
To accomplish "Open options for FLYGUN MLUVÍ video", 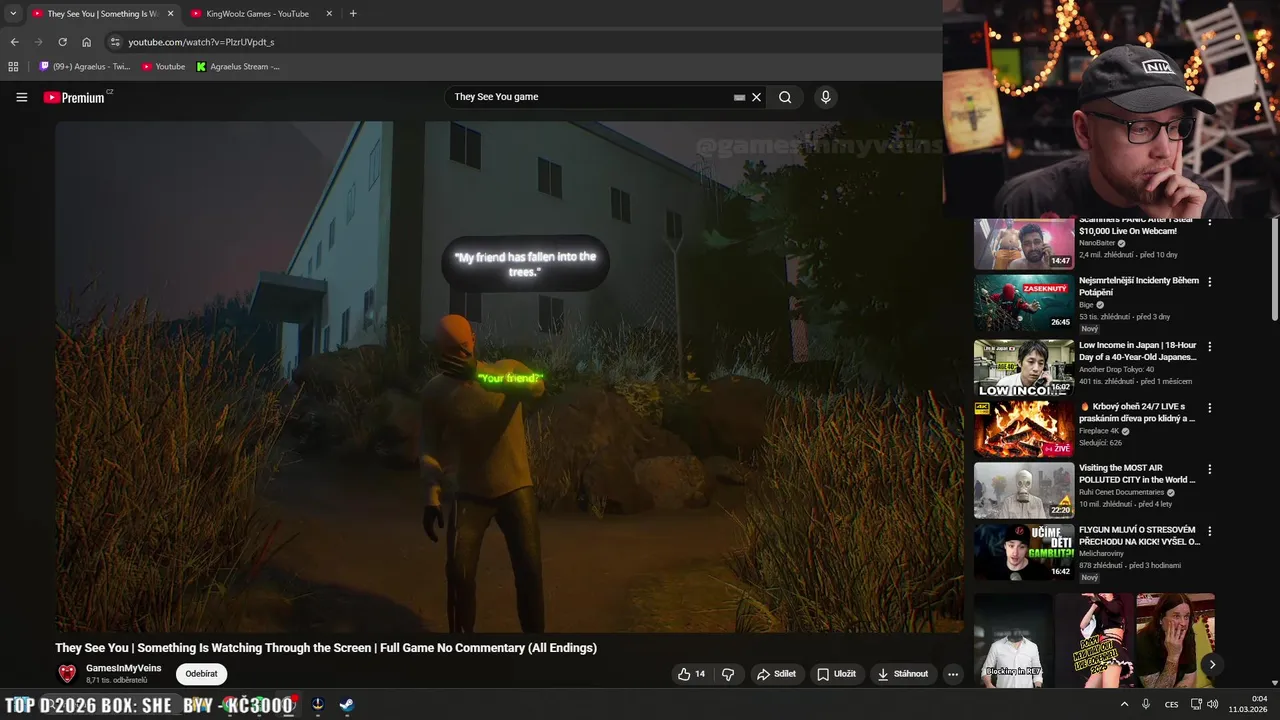I will coord(1210,531).
